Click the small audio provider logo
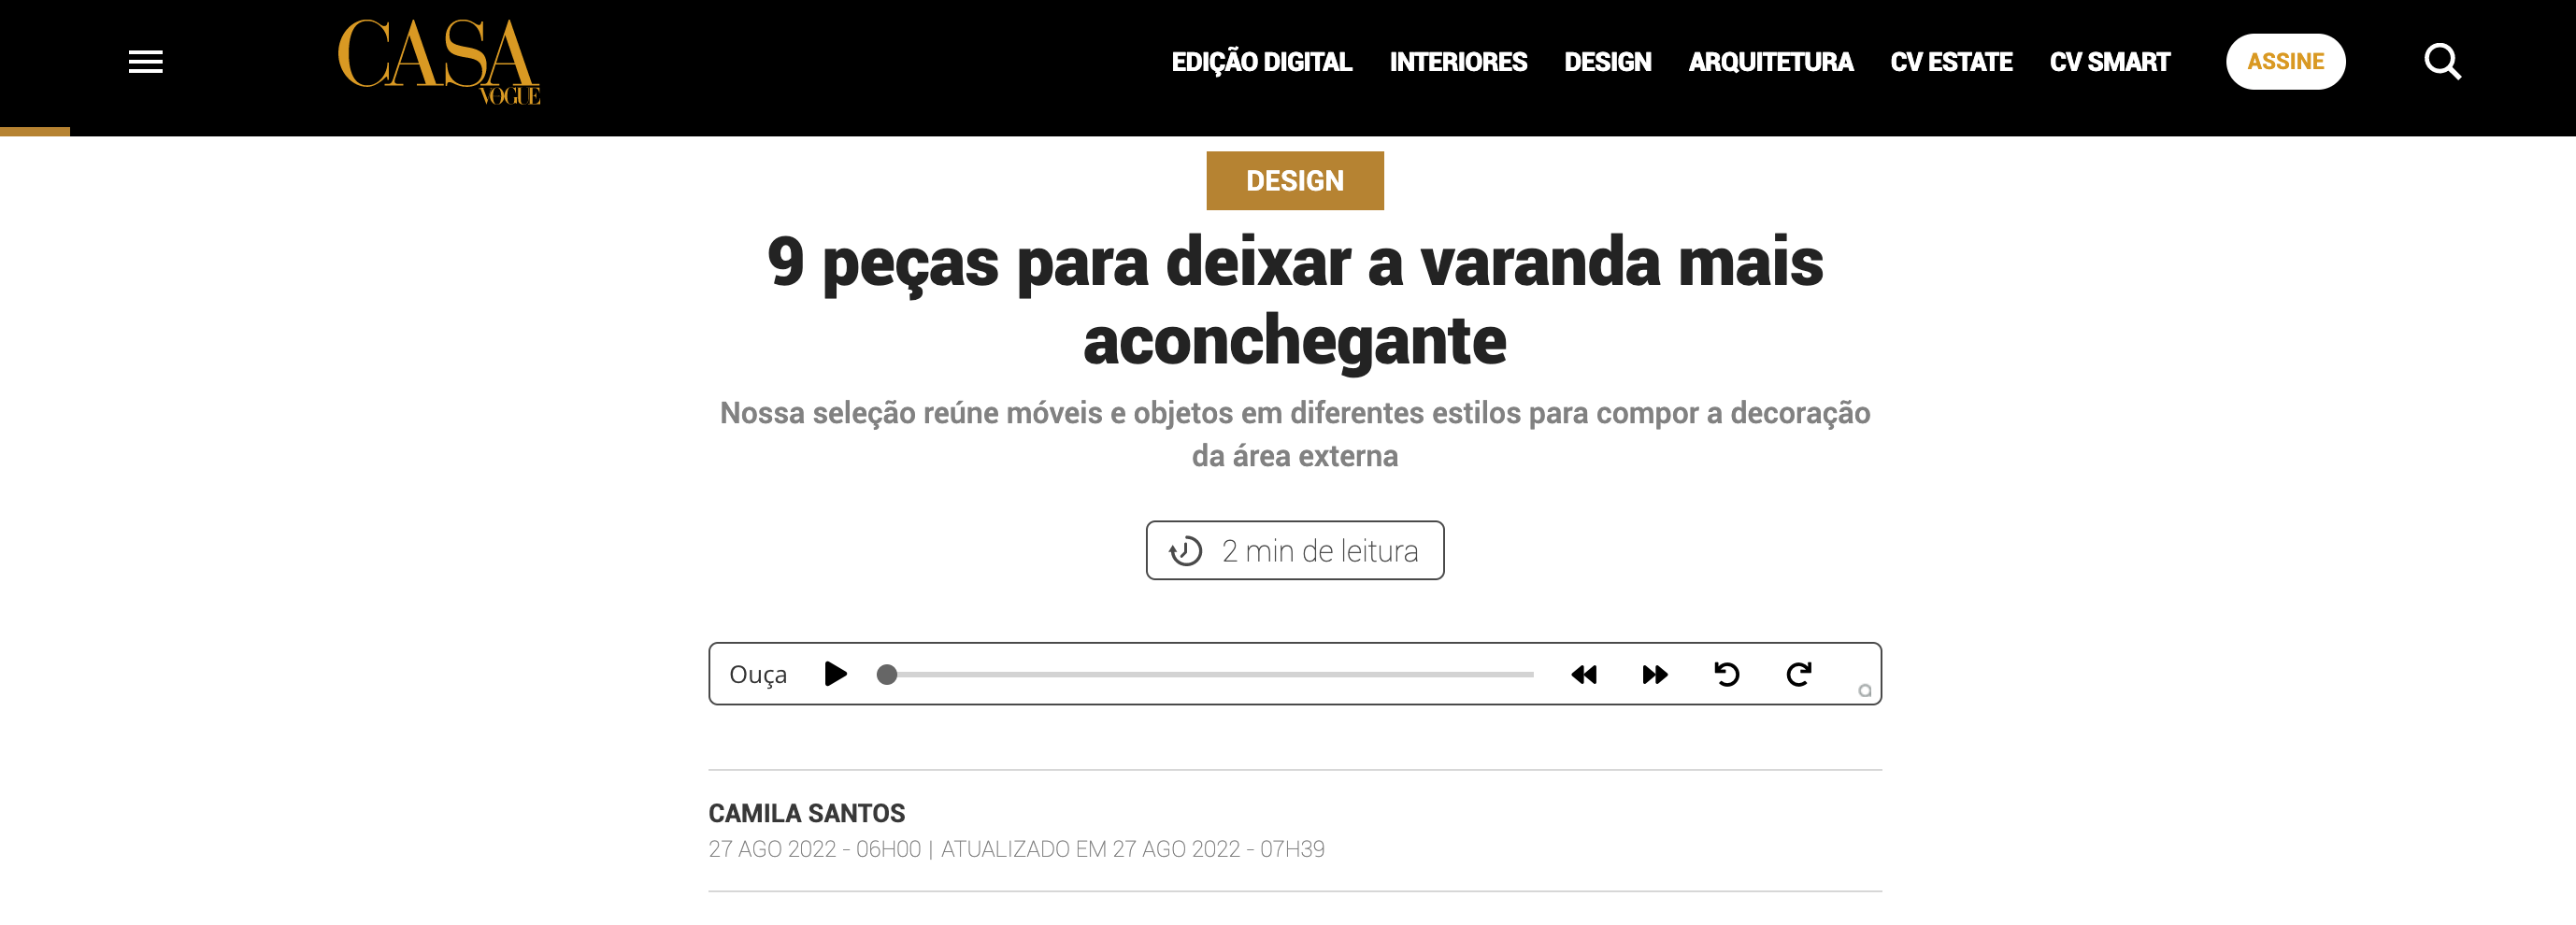This screenshot has width=2576, height=925. pyautogui.click(x=1865, y=690)
